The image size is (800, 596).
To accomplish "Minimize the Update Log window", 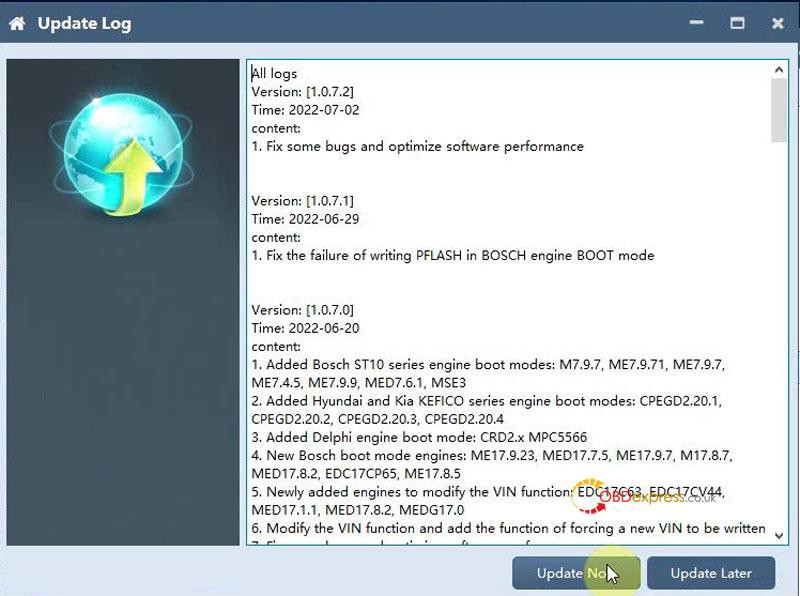I will coord(696,22).
